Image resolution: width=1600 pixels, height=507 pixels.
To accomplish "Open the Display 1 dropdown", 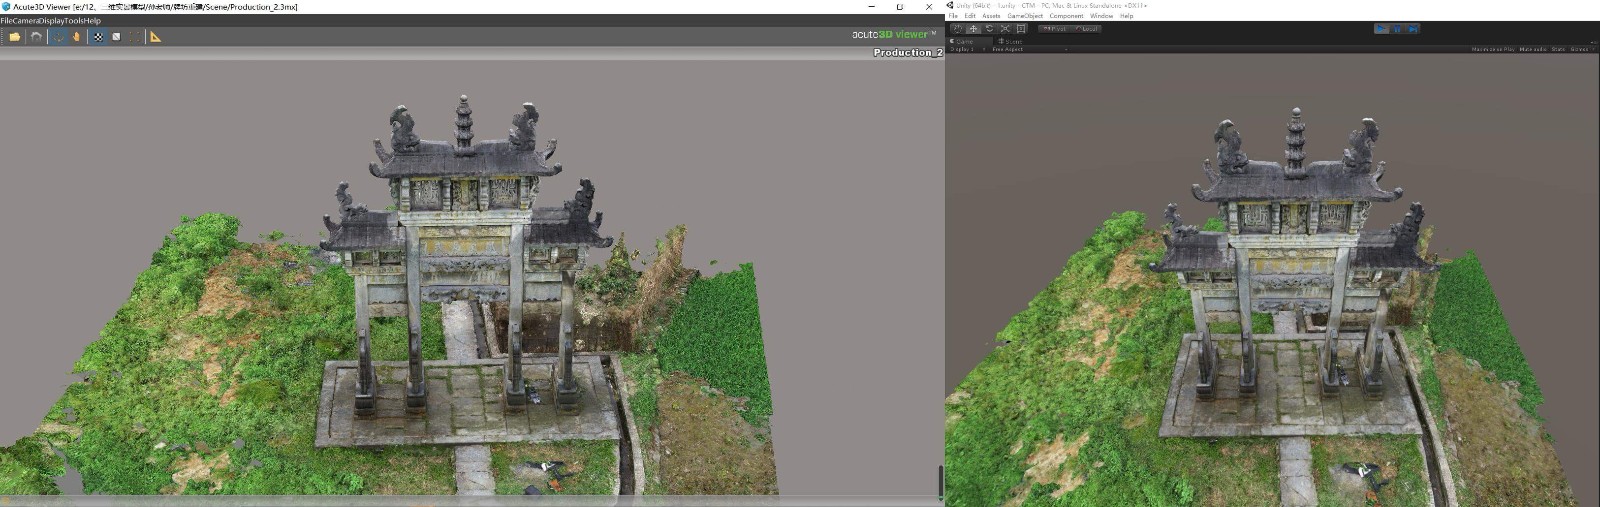I will (x=963, y=49).
